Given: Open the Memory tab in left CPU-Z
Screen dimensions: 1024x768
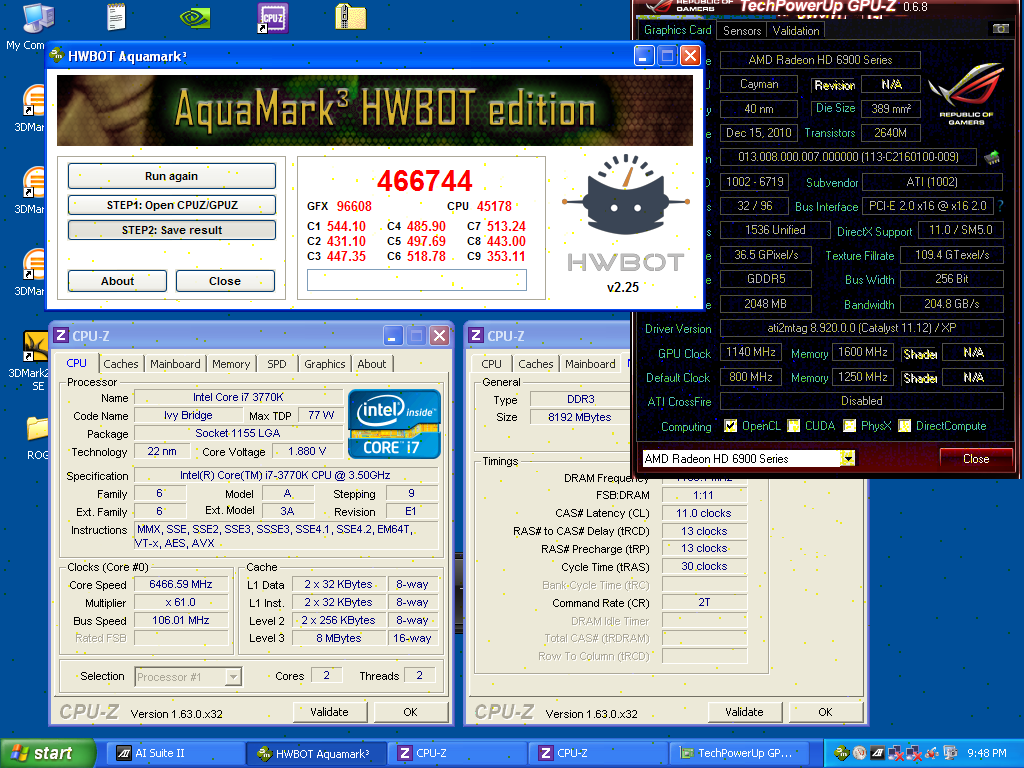Looking at the screenshot, I should pos(231,364).
